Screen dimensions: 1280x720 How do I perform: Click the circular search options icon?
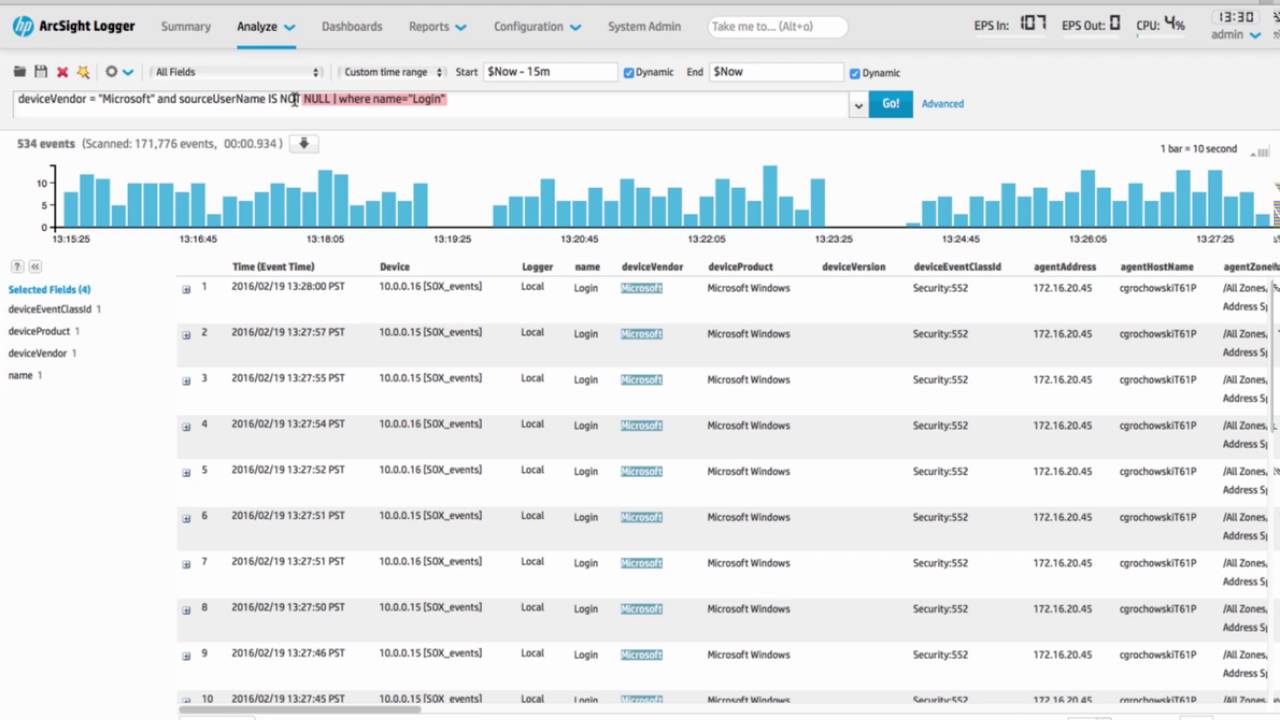pos(111,72)
